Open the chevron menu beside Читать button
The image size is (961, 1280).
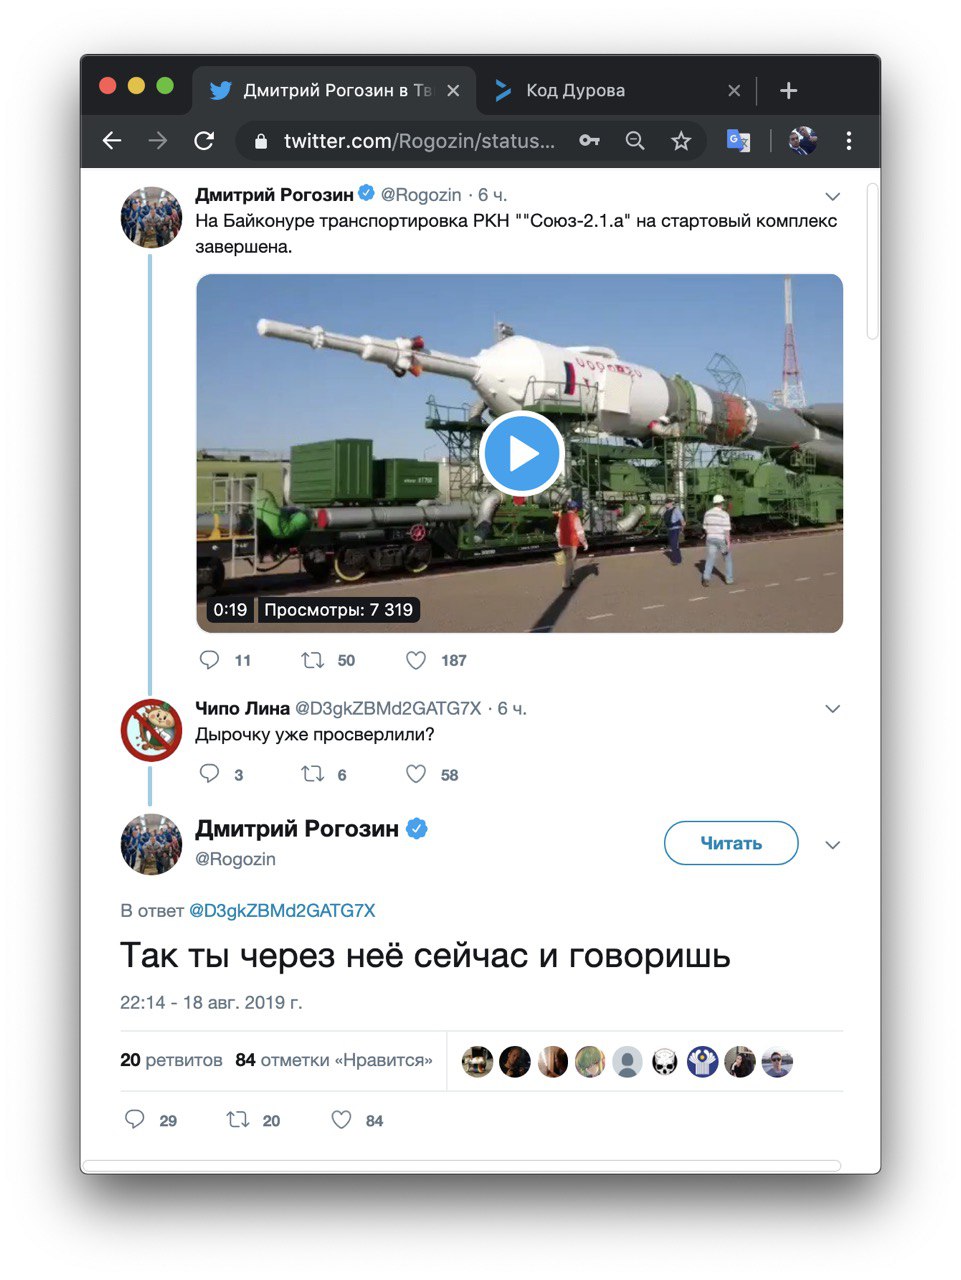tap(832, 845)
